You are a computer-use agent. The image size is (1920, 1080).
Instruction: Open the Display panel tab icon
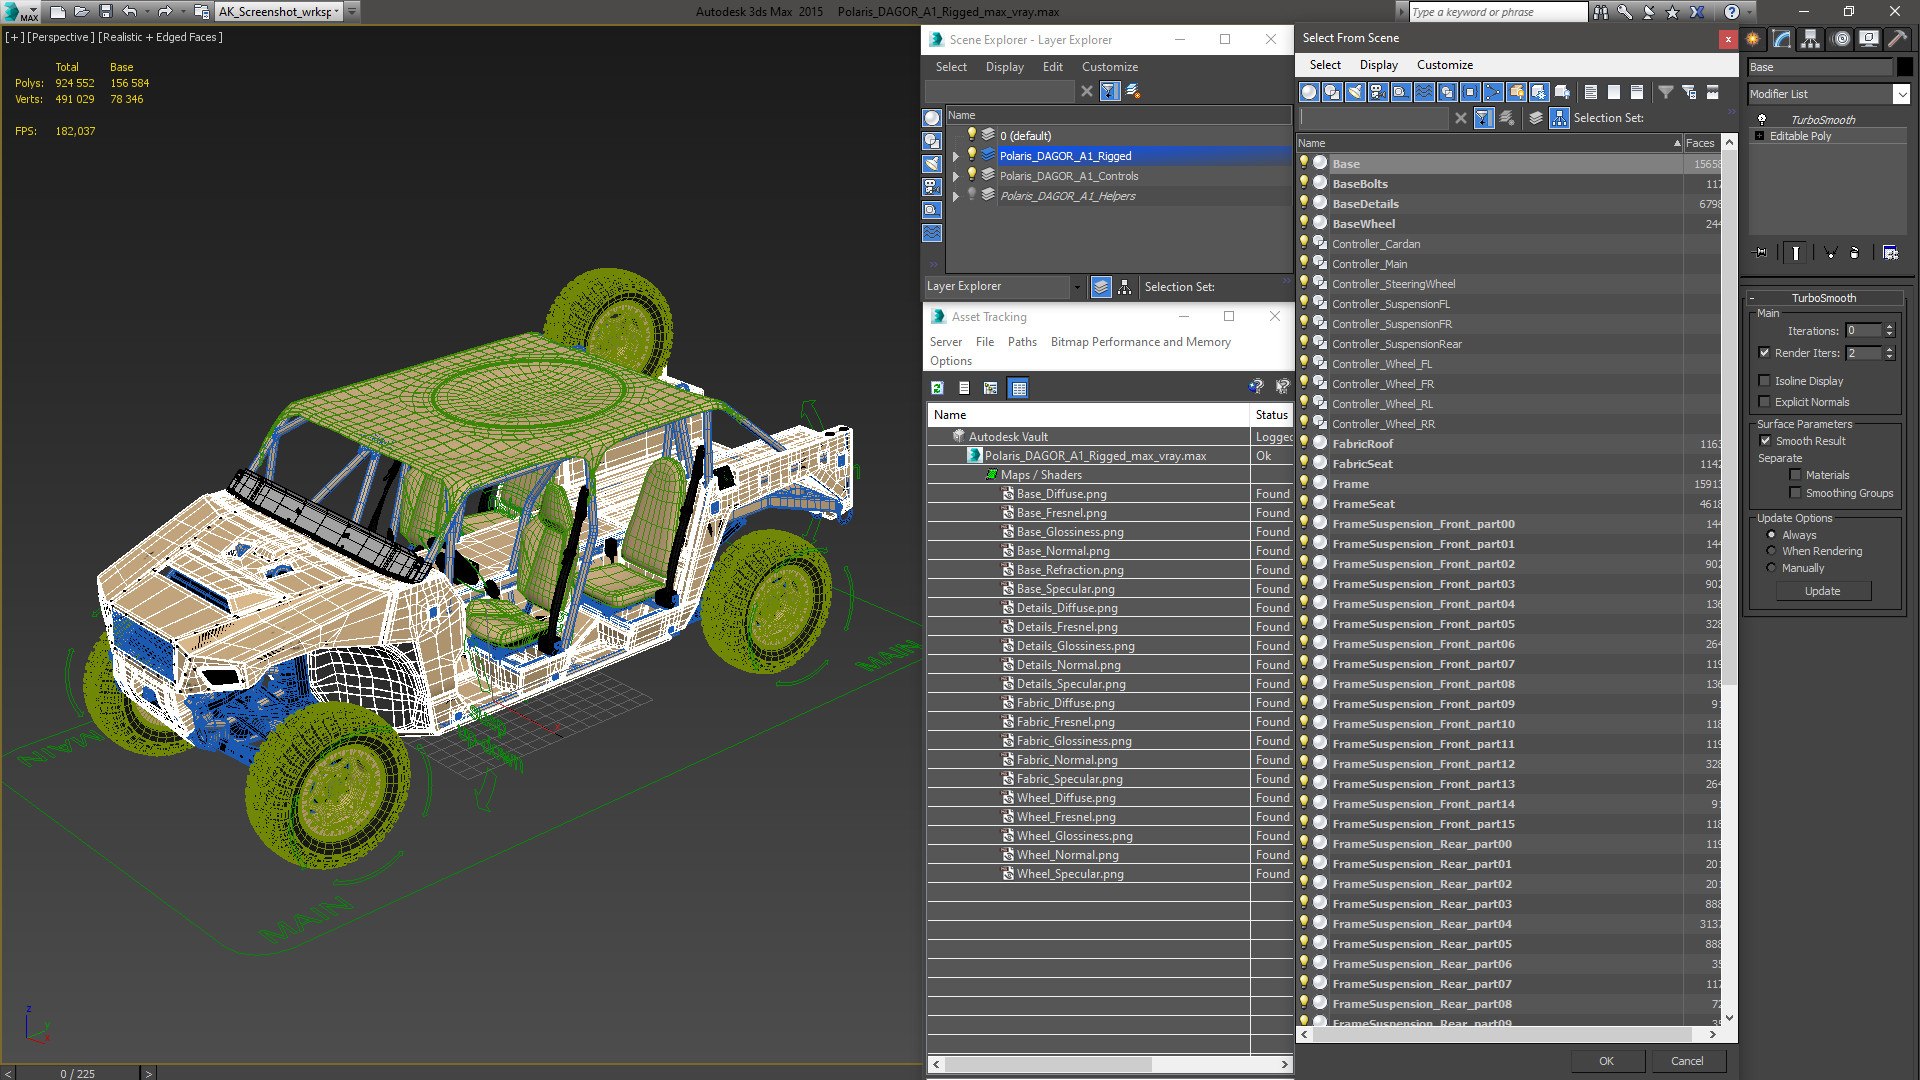click(x=1869, y=39)
